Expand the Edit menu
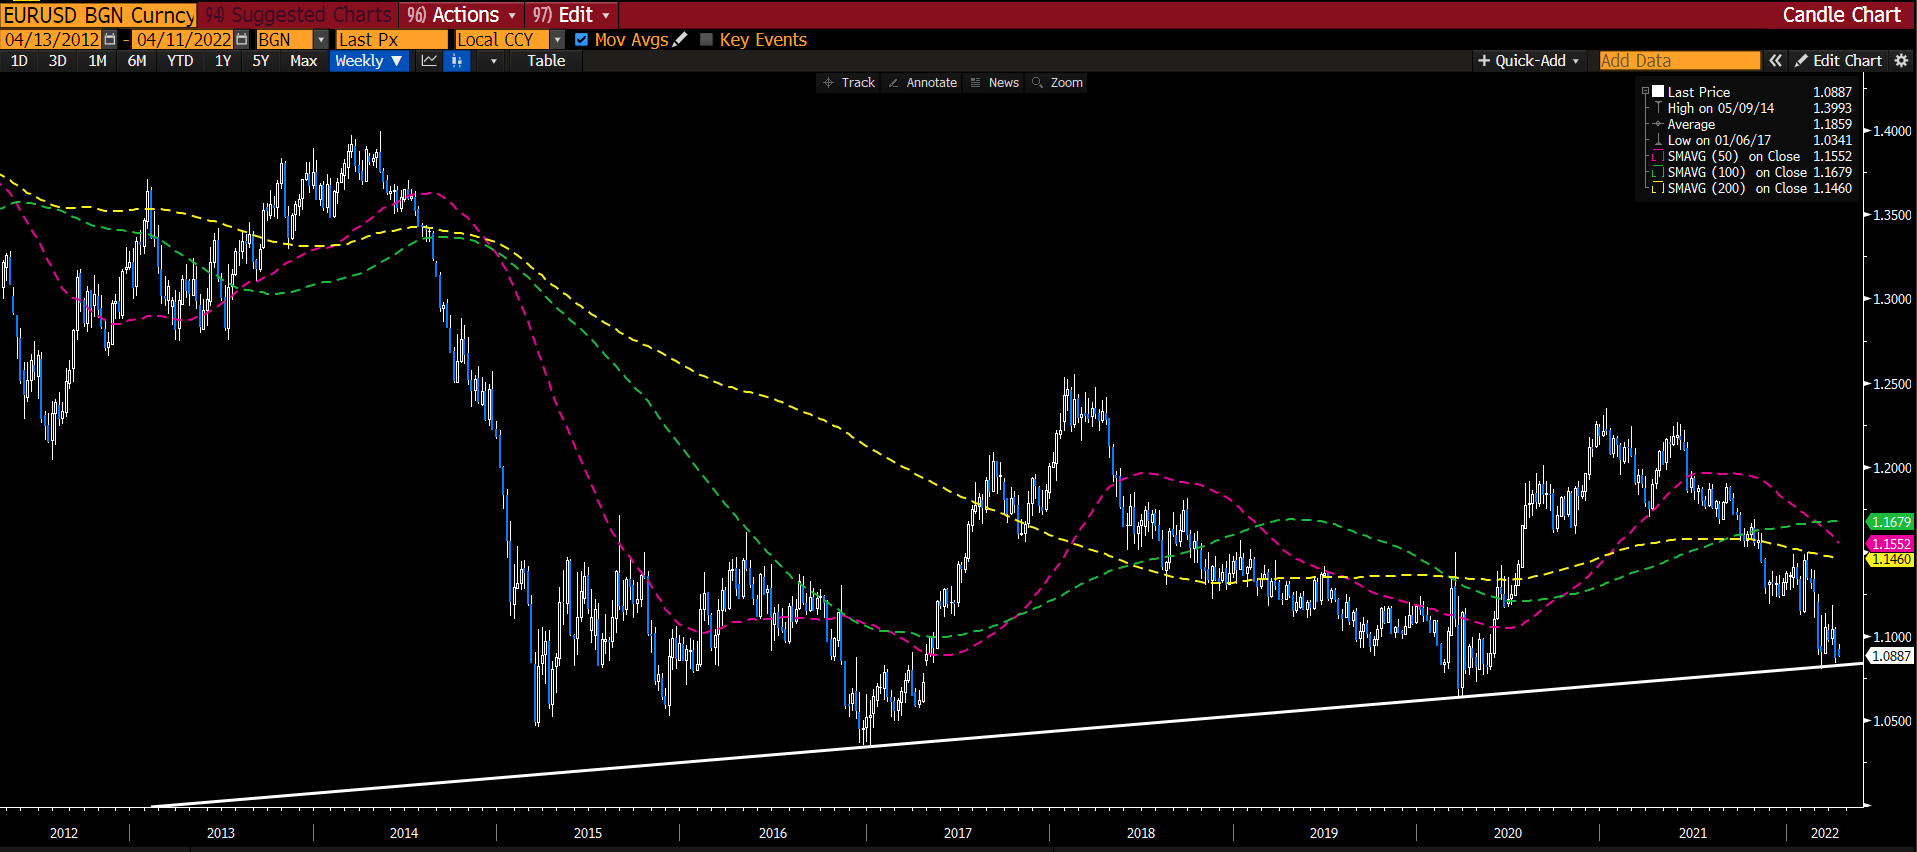The image size is (1917, 852). (571, 15)
